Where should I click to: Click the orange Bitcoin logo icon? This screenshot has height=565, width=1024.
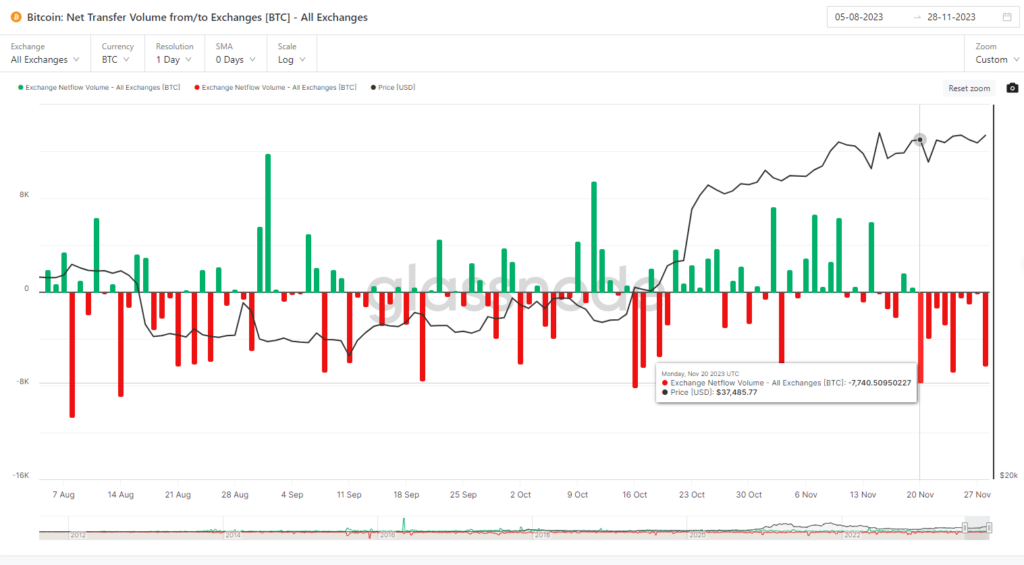click(x=16, y=17)
